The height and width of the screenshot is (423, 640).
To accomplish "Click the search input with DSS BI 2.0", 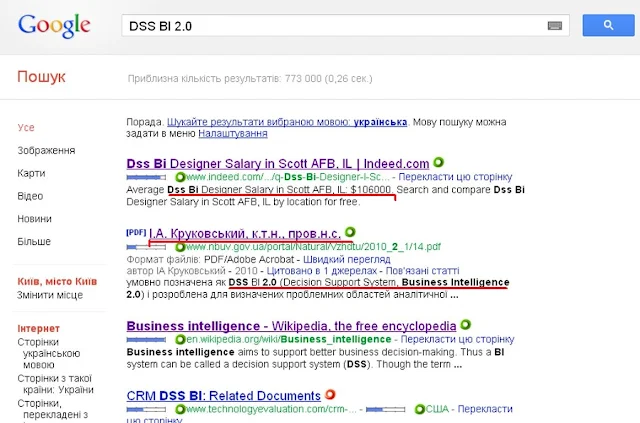I will [x=345, y=26].
